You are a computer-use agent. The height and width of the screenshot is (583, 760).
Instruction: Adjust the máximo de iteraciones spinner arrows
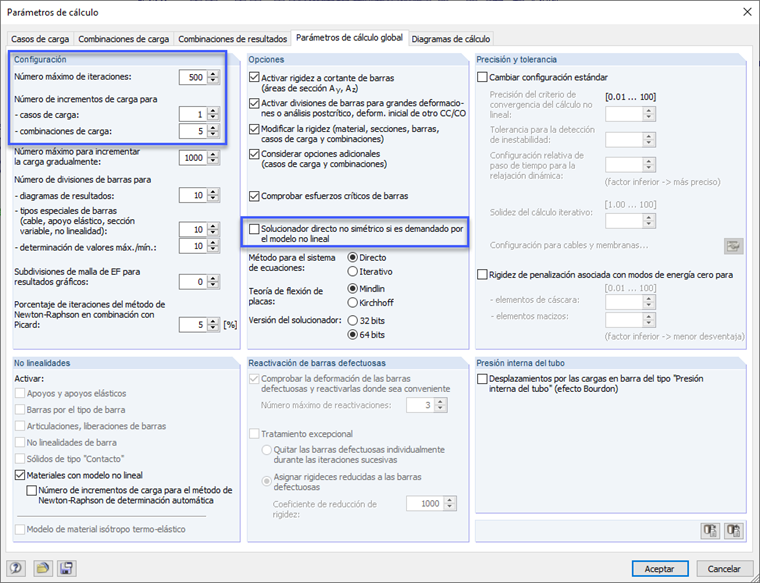[x=213, y=77]
